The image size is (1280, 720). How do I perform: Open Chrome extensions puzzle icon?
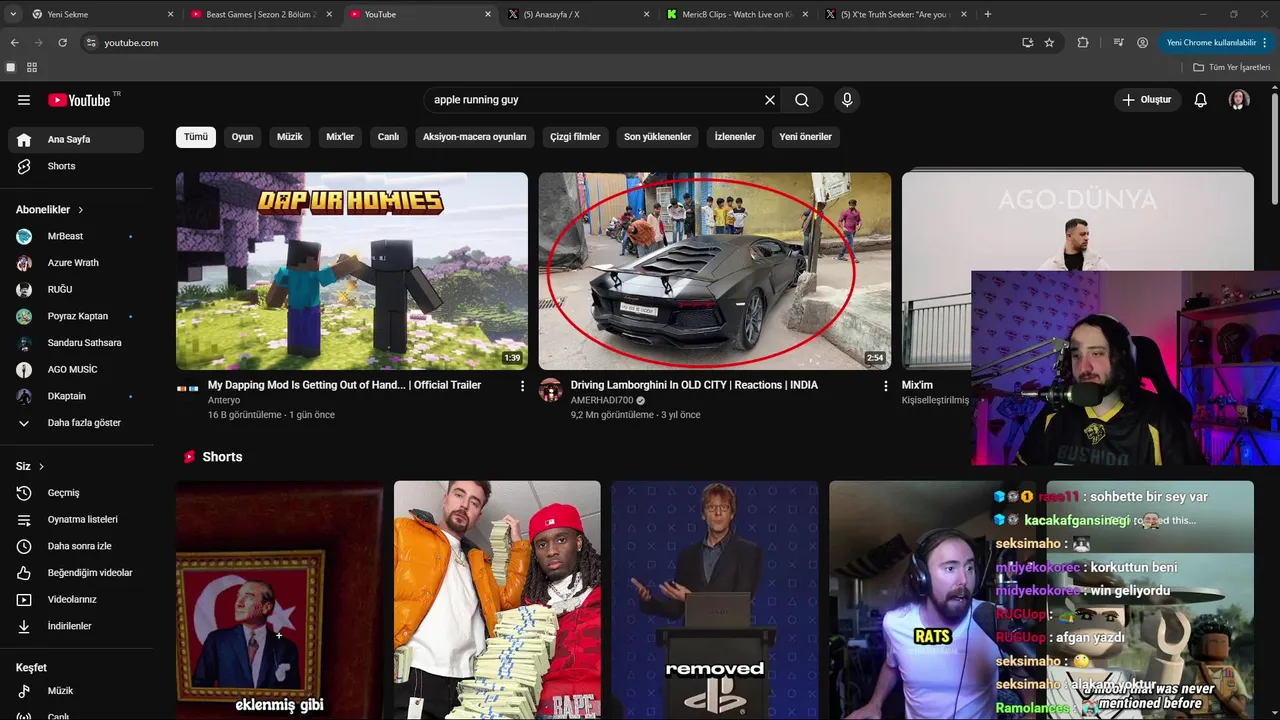coord(1083,43)
